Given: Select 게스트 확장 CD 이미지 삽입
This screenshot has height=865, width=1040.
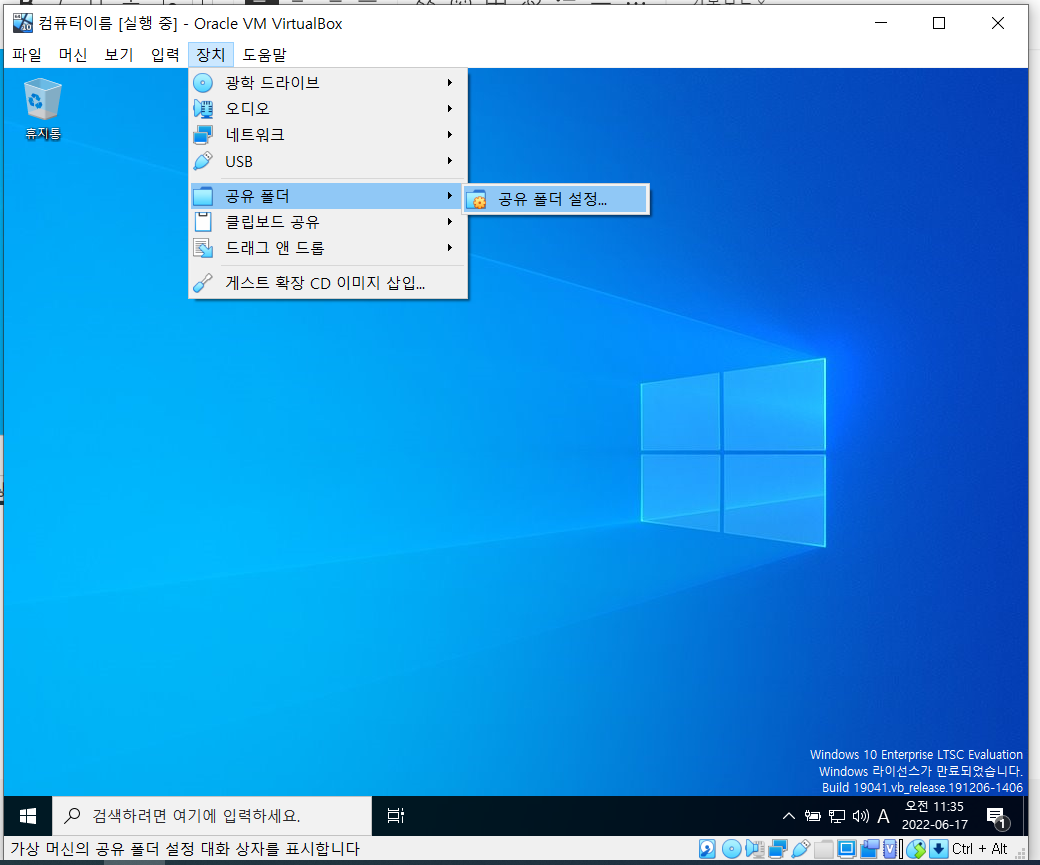Looking at the screenshot, I should [x=329, y=283].
